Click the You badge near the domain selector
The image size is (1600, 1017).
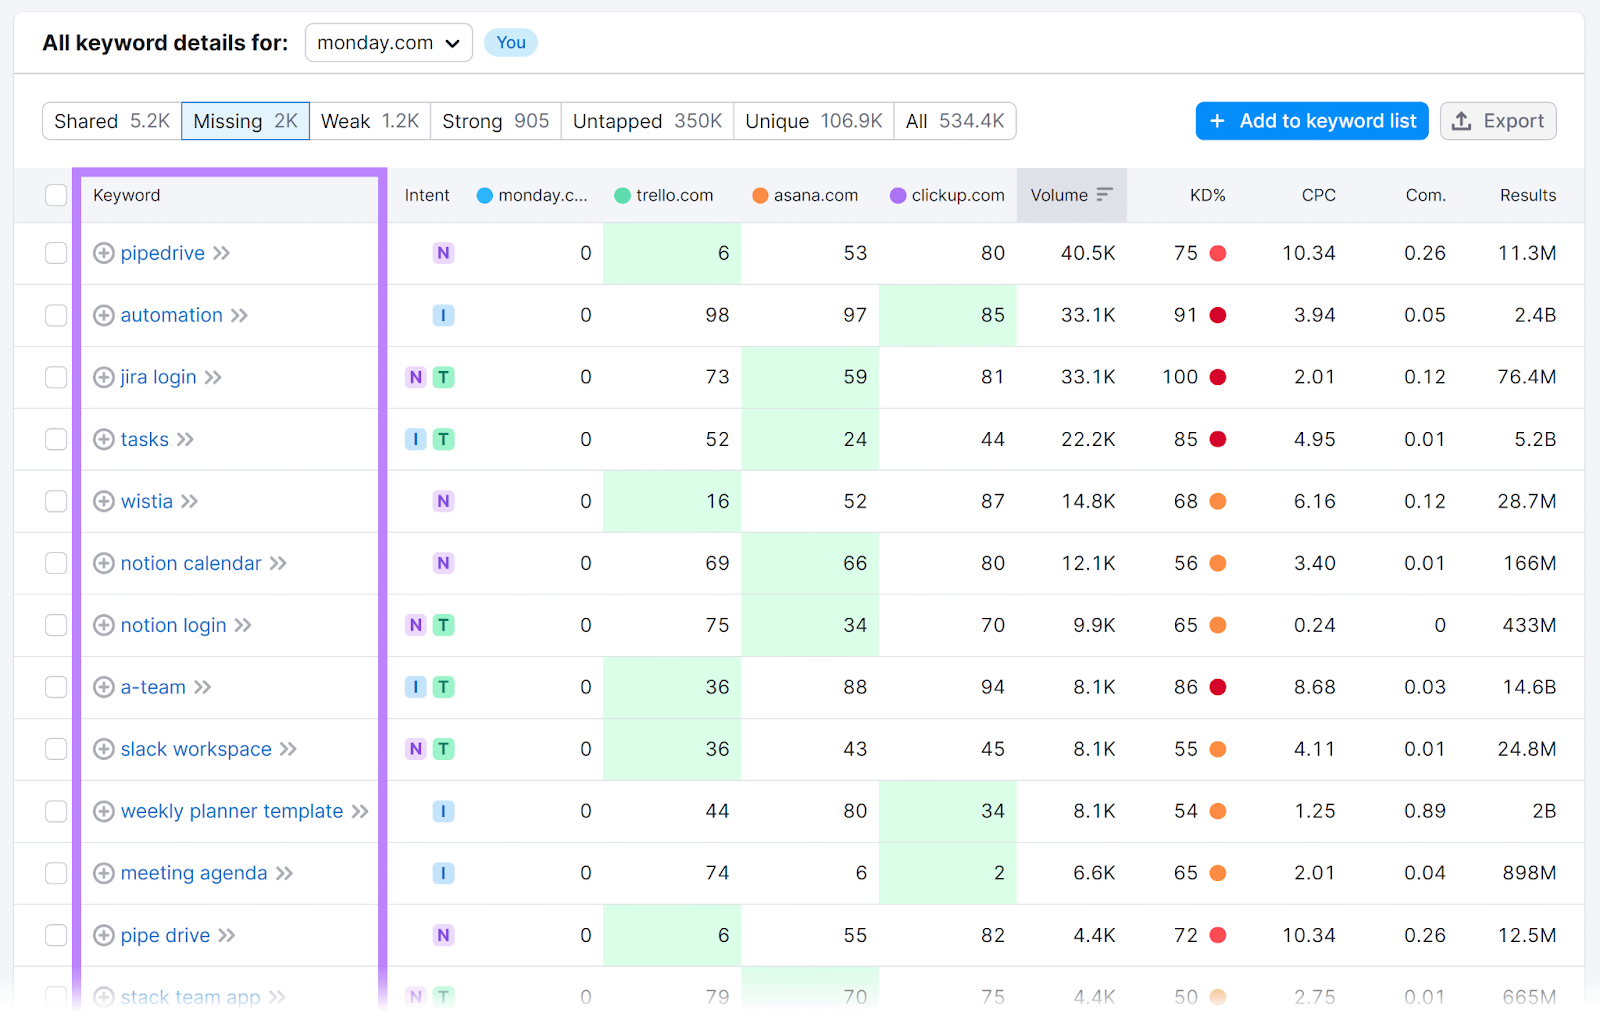point(511,42)
